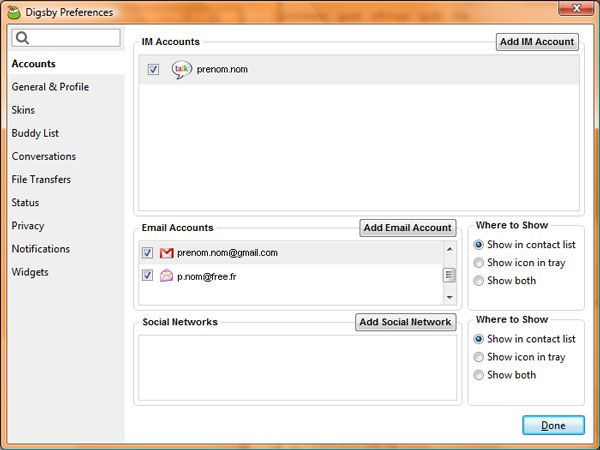This screenshot has height=450, width=600.
Task: Select email 'Show in contact list' radio
Action: click(x=478, y=245)
